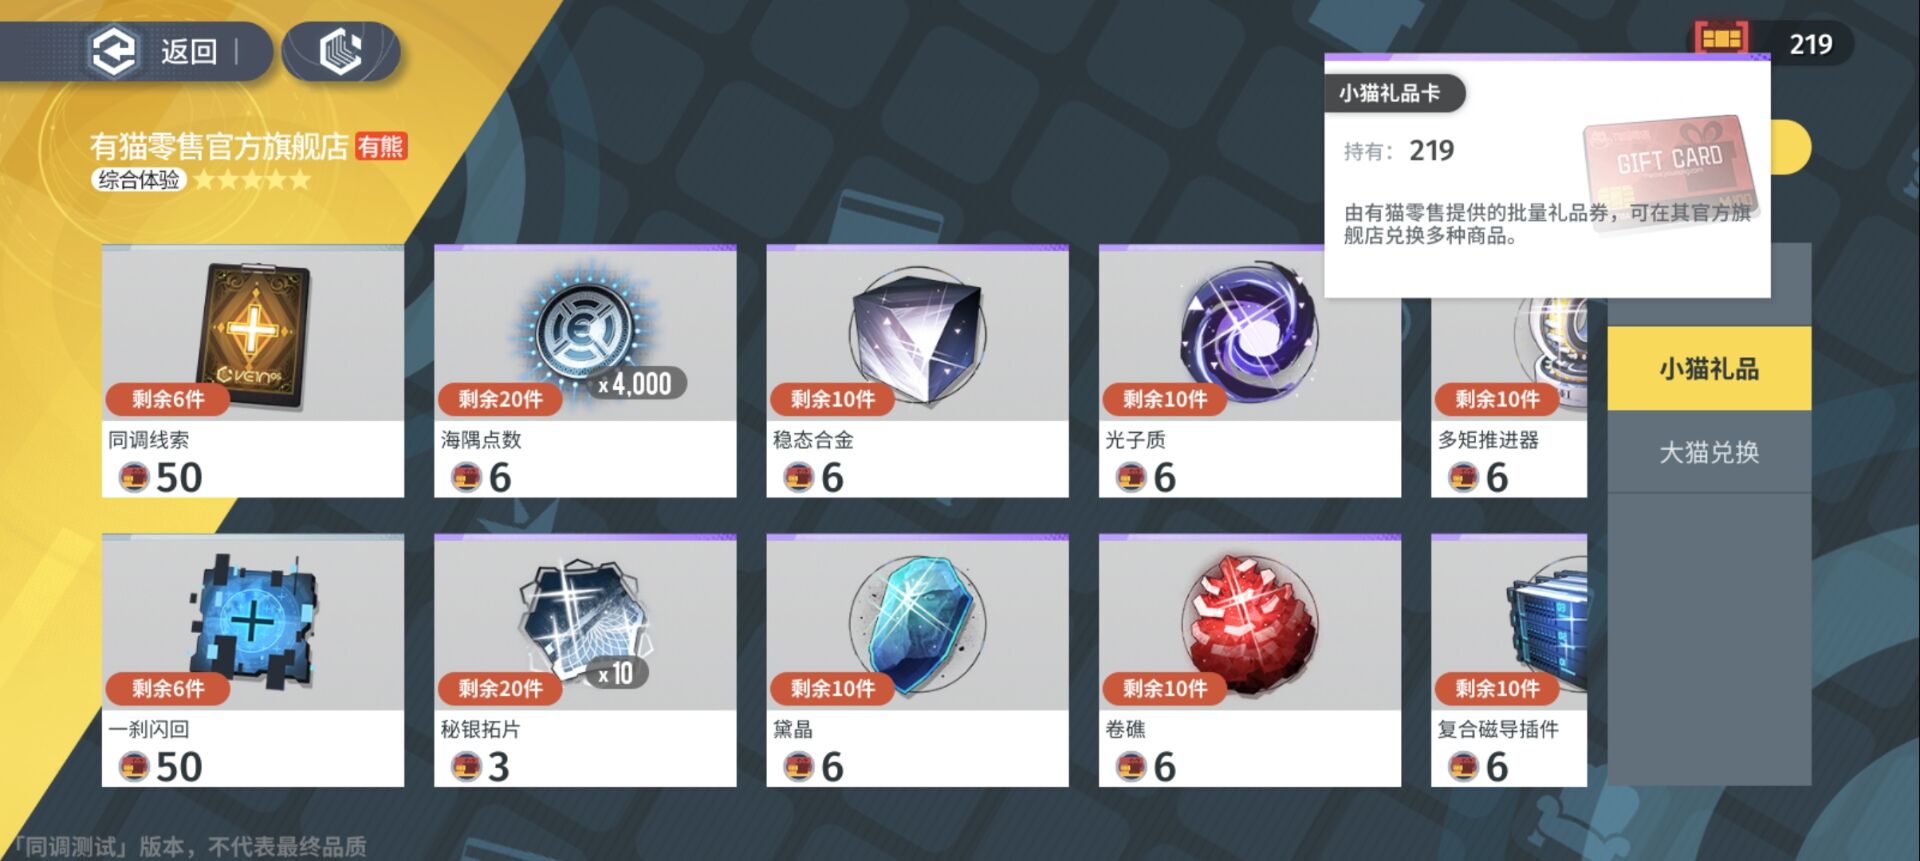
Task: Choose the 一刹闪回 blue chip icon
Action: pyautogui.click(x=253, y=622)
